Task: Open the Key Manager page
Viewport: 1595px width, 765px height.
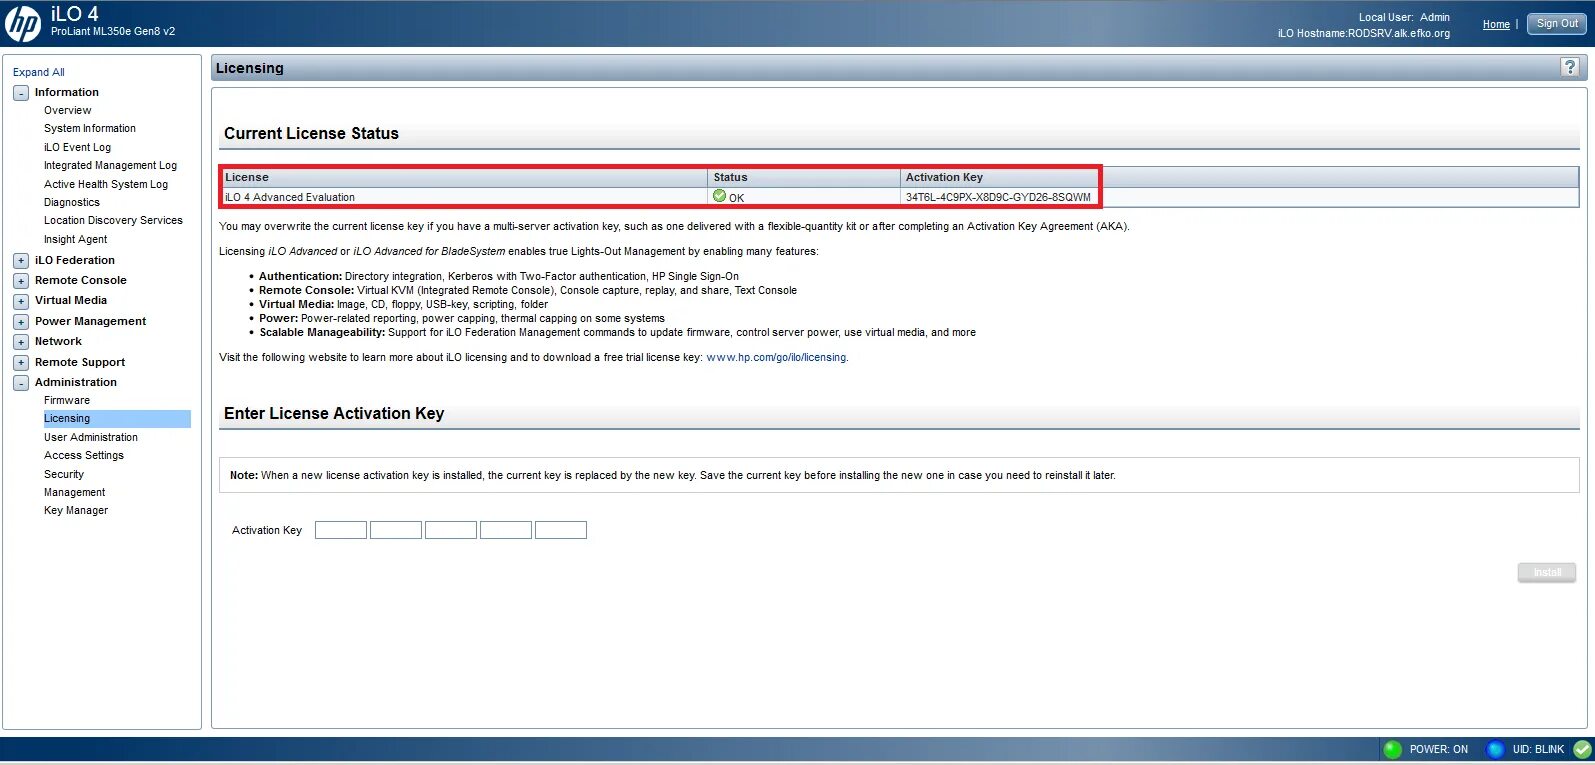Action: 76,510
